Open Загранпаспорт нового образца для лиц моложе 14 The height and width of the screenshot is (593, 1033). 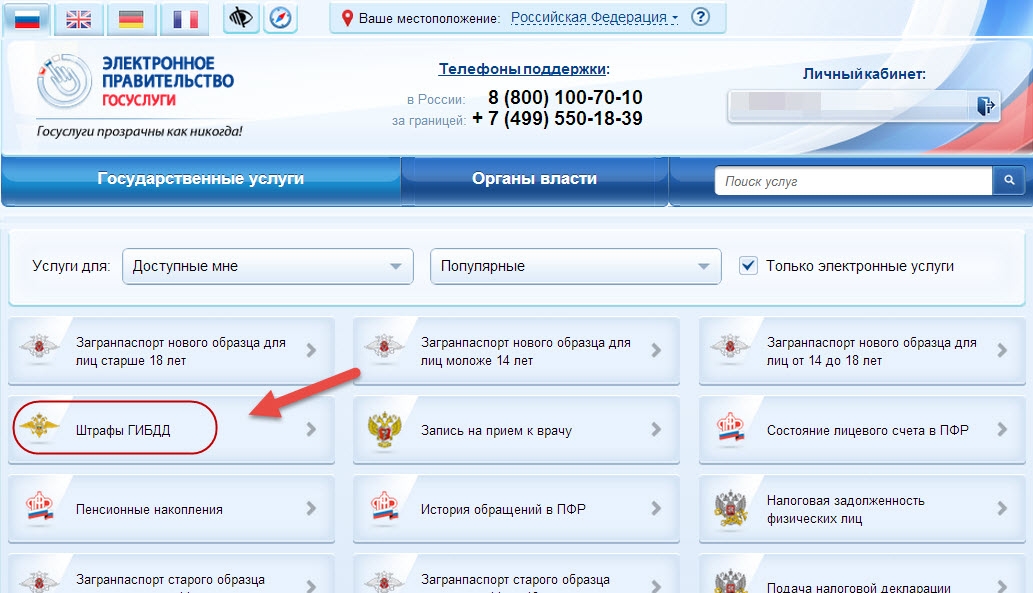point(516,351)
